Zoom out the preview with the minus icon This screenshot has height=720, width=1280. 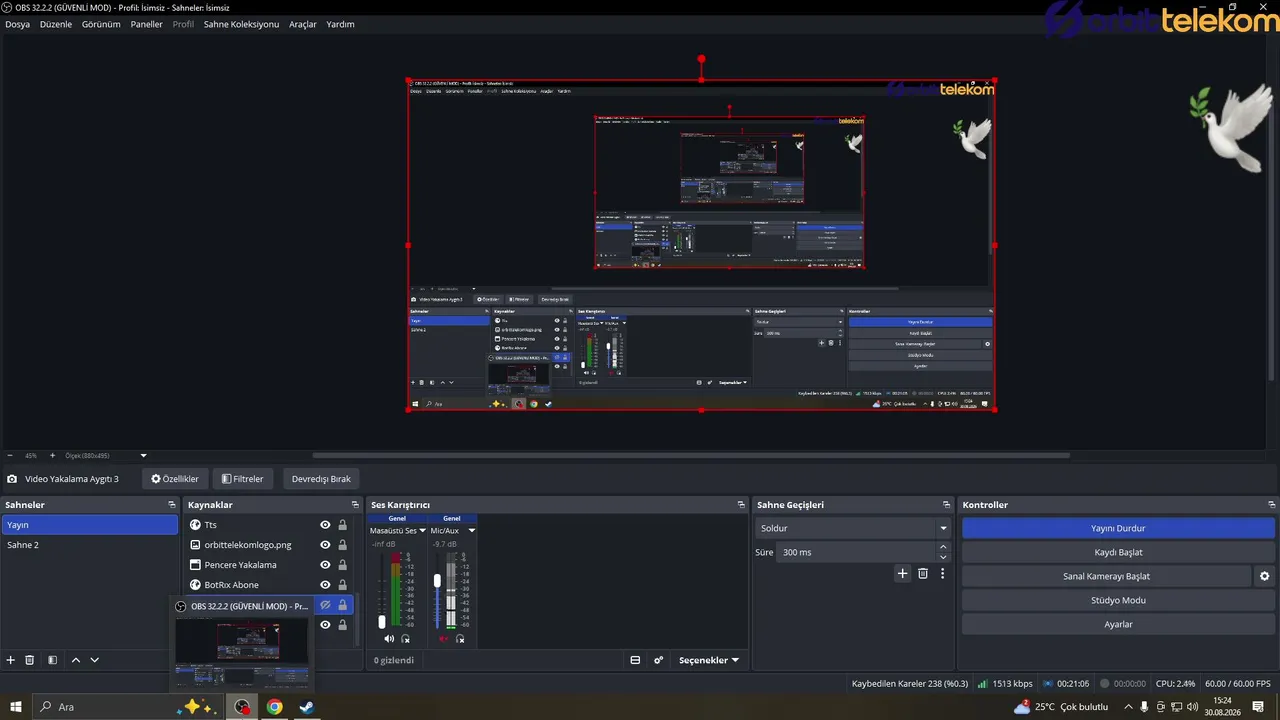click(x=10, y=456)
